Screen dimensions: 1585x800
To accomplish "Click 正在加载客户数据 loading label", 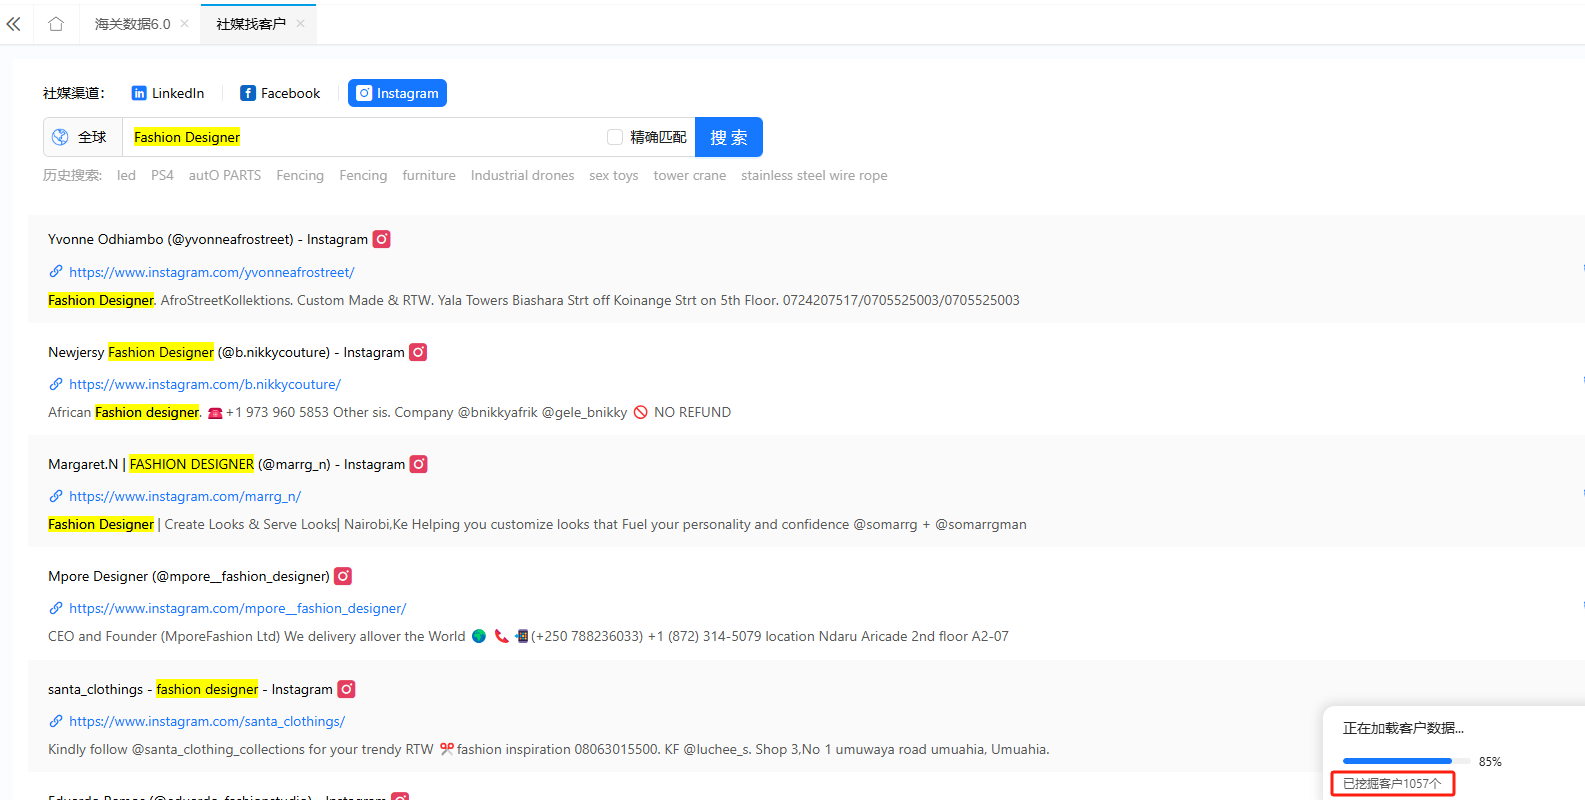I will point(1403,728).
